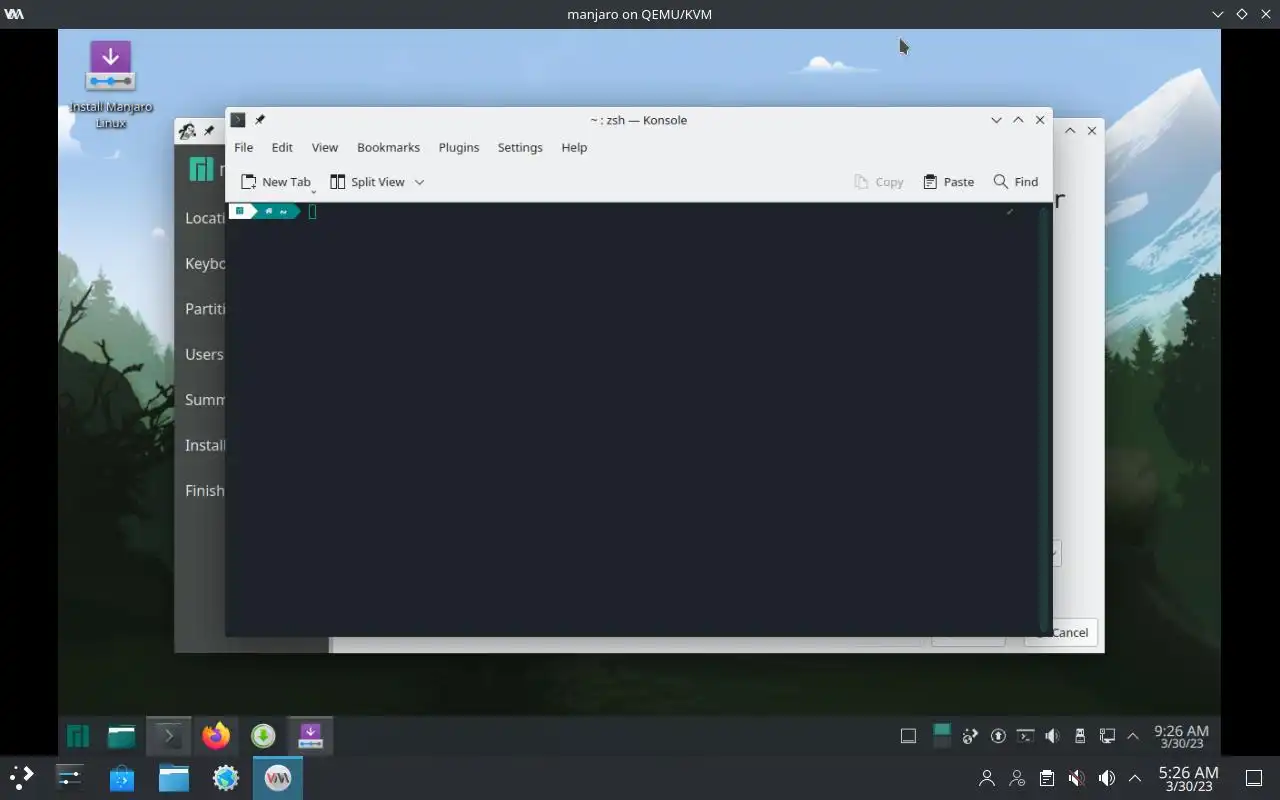Open the host application launcher icon

tap(22, 777)
